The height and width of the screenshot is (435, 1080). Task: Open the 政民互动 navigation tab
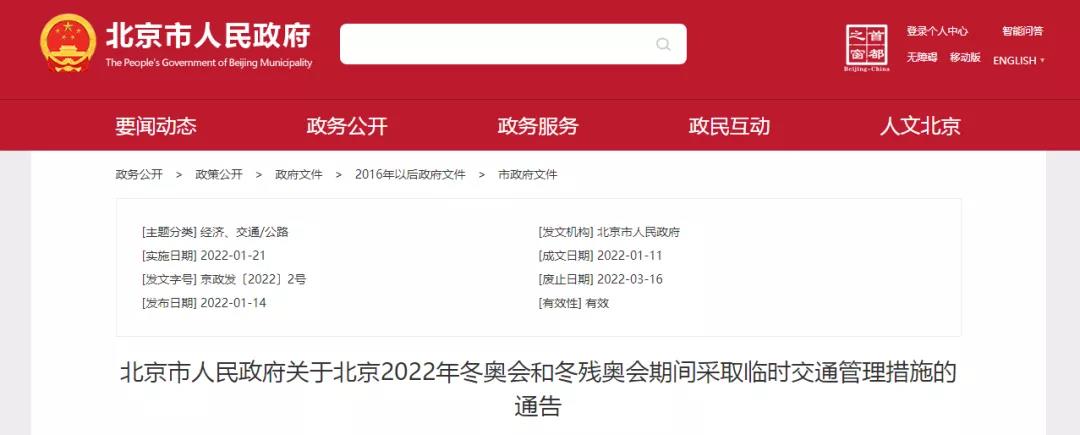point(729,126)
